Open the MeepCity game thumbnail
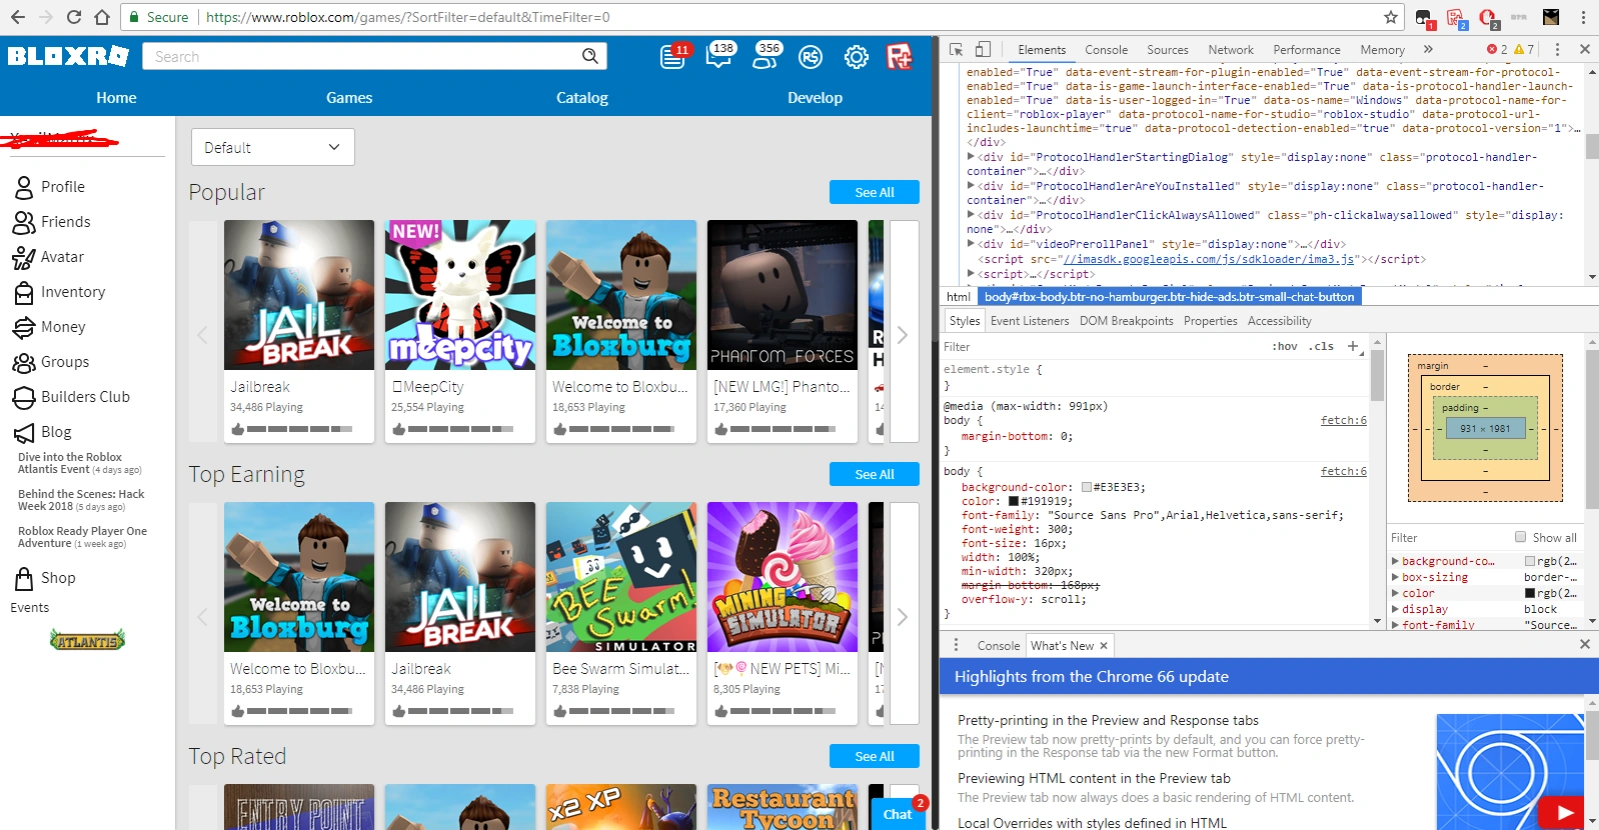The image size is (1599, 830). (460, 295)
